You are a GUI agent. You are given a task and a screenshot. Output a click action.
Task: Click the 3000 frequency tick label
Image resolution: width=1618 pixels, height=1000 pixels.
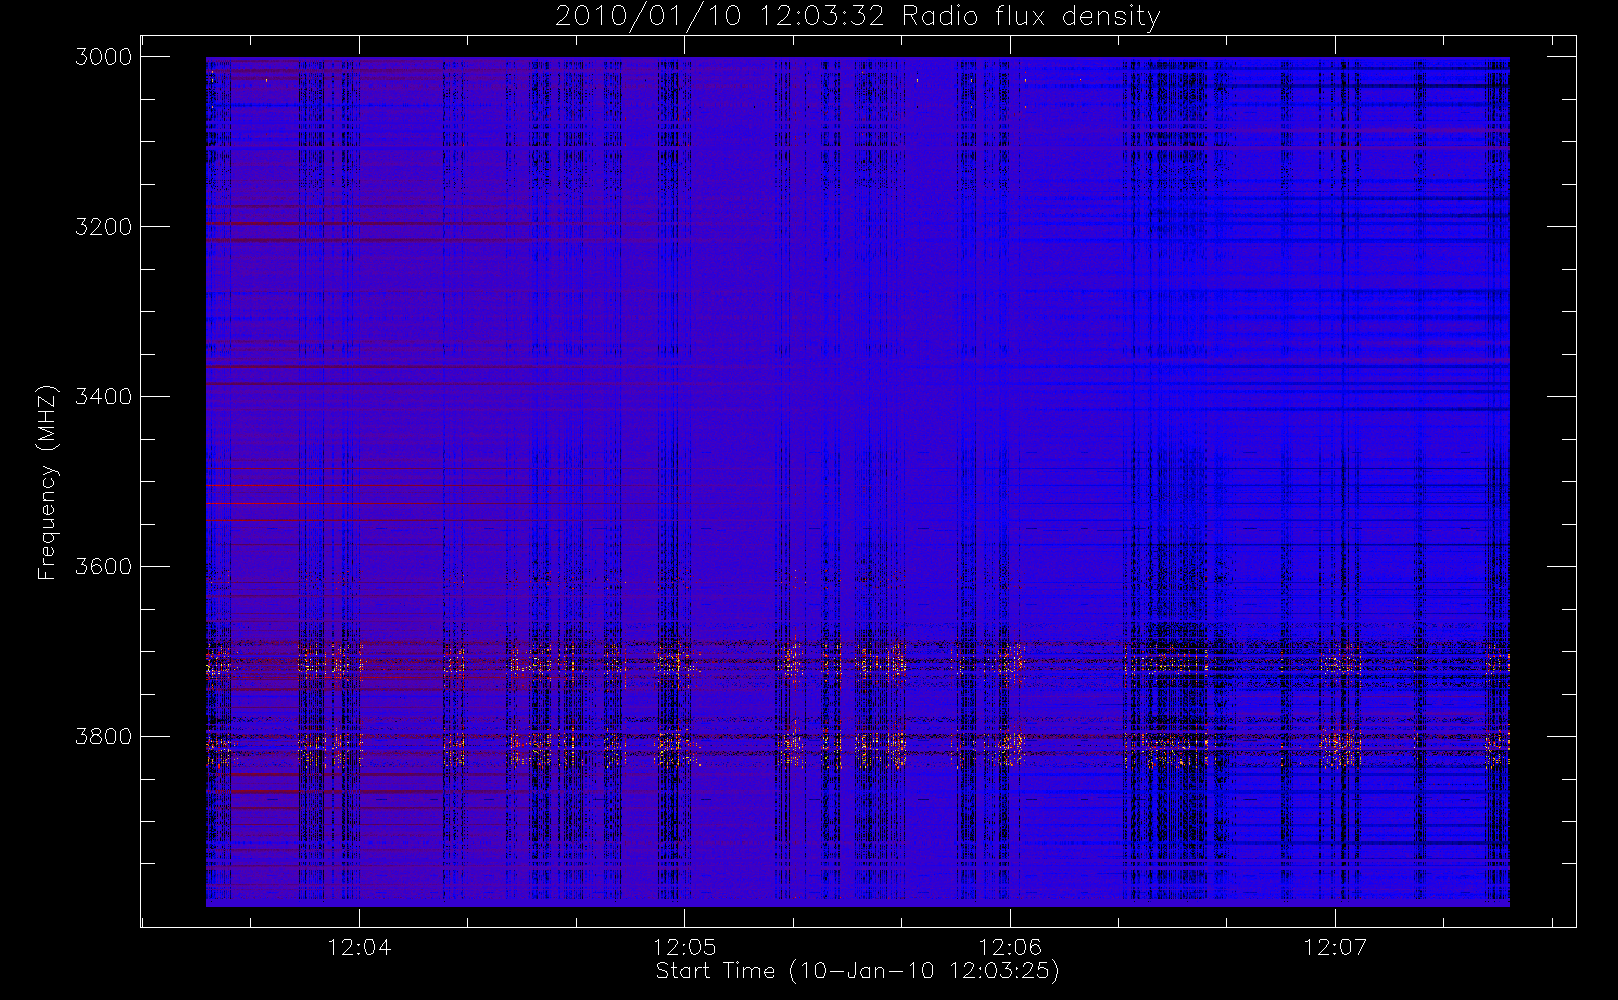click(104, 57)
